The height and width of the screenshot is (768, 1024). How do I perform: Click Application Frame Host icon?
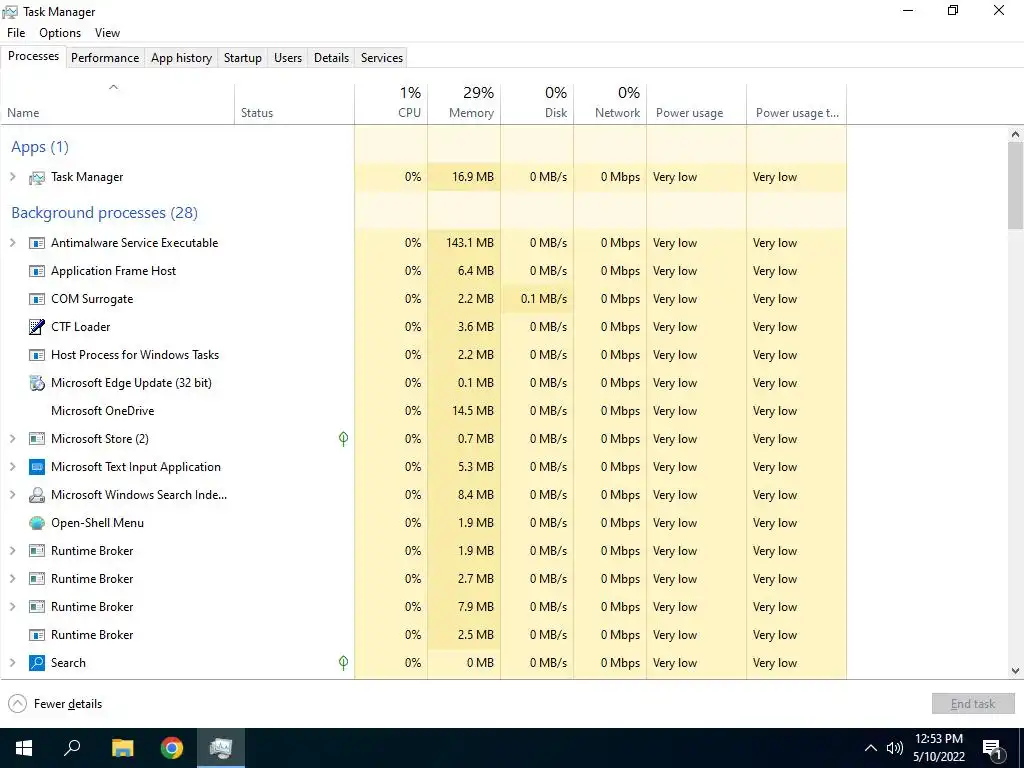click(37, 271)
